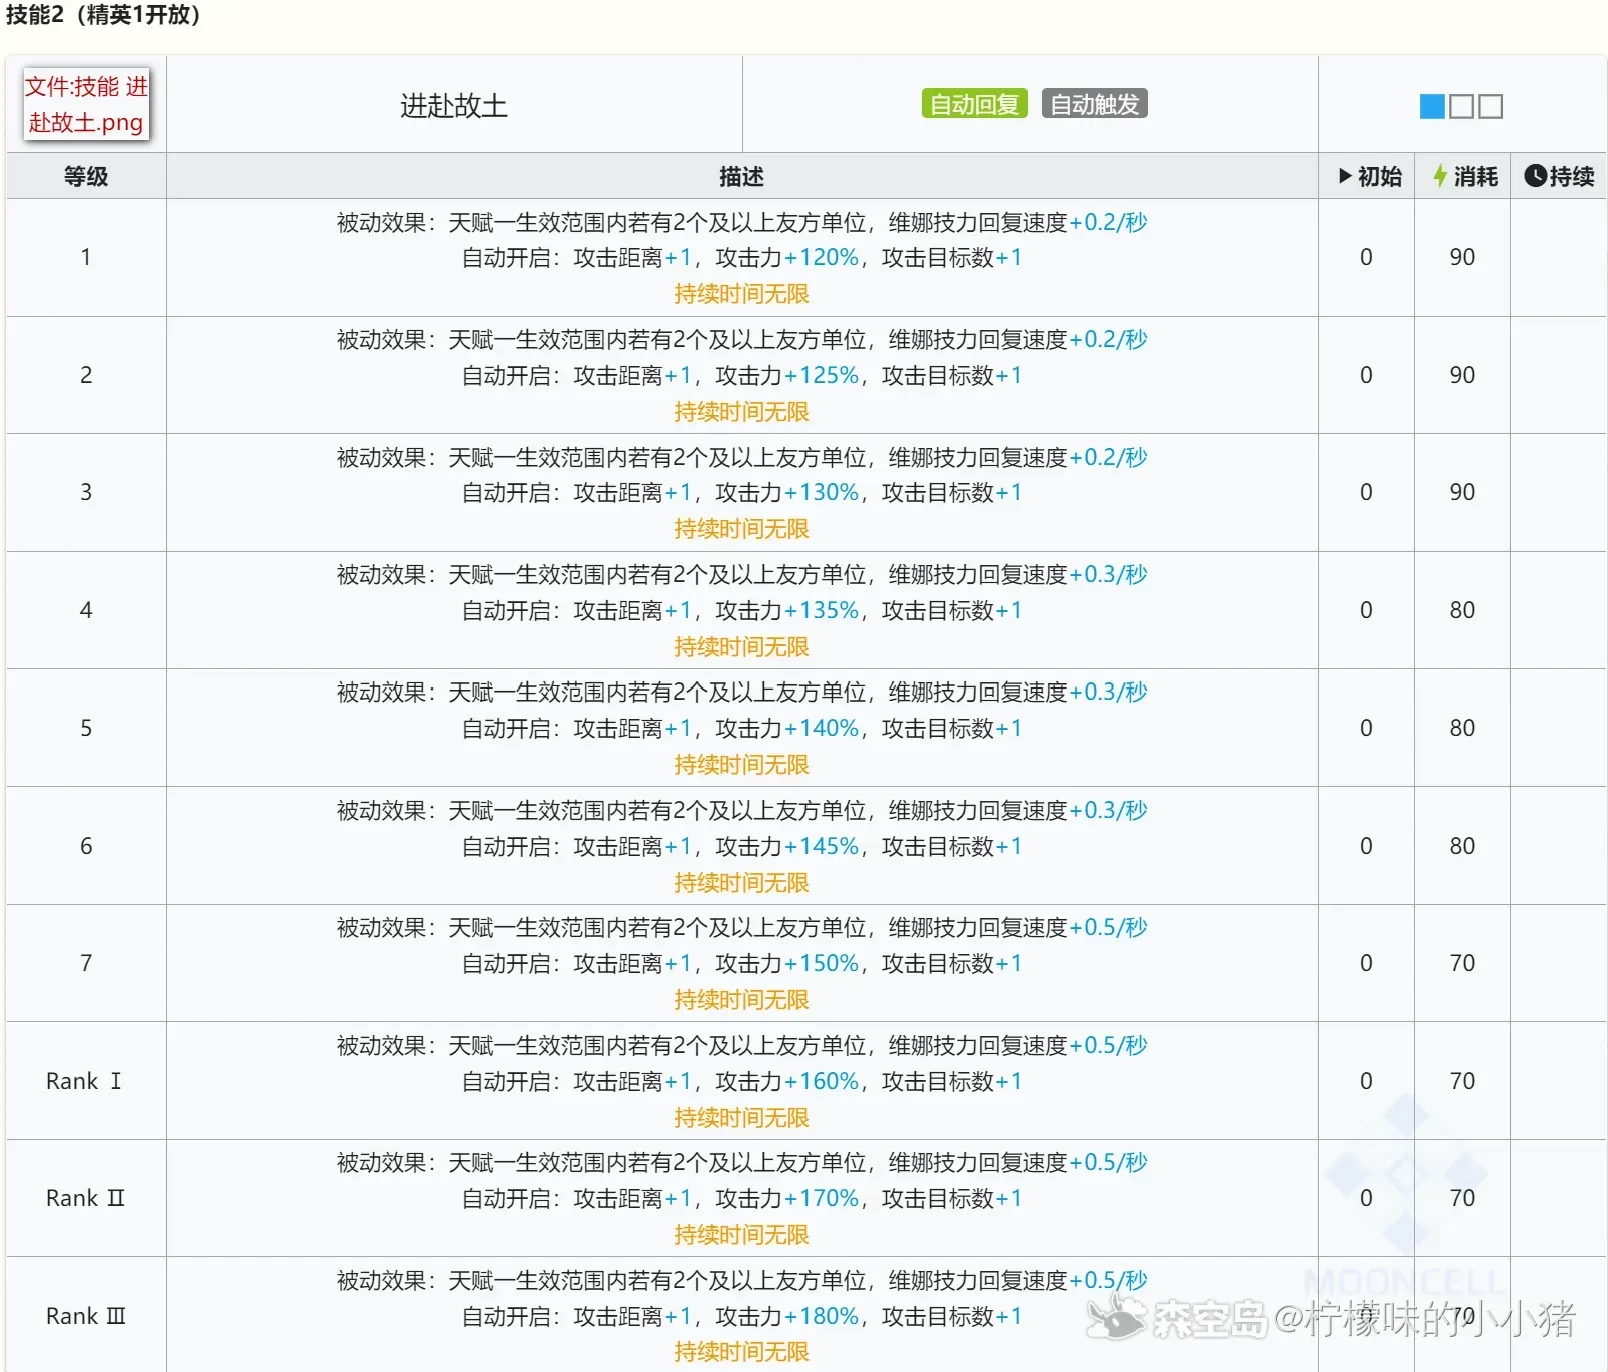Viewport: 1608px width, 1372px height.
Task: Click the middle empty square indicator
Action: coord(1461,106)
